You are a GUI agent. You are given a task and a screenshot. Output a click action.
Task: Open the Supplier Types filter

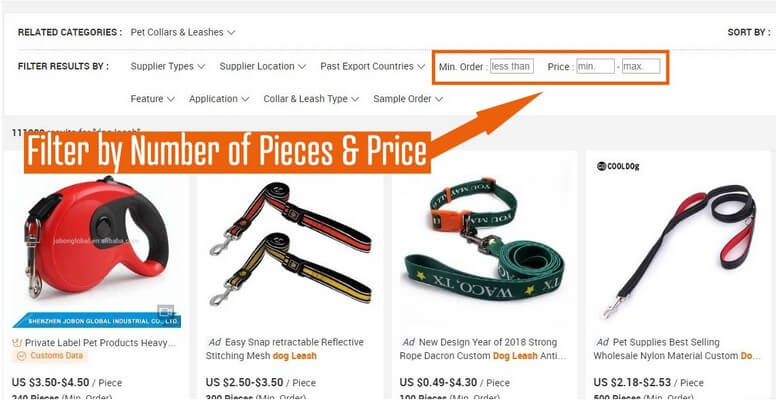pos(168,66)
